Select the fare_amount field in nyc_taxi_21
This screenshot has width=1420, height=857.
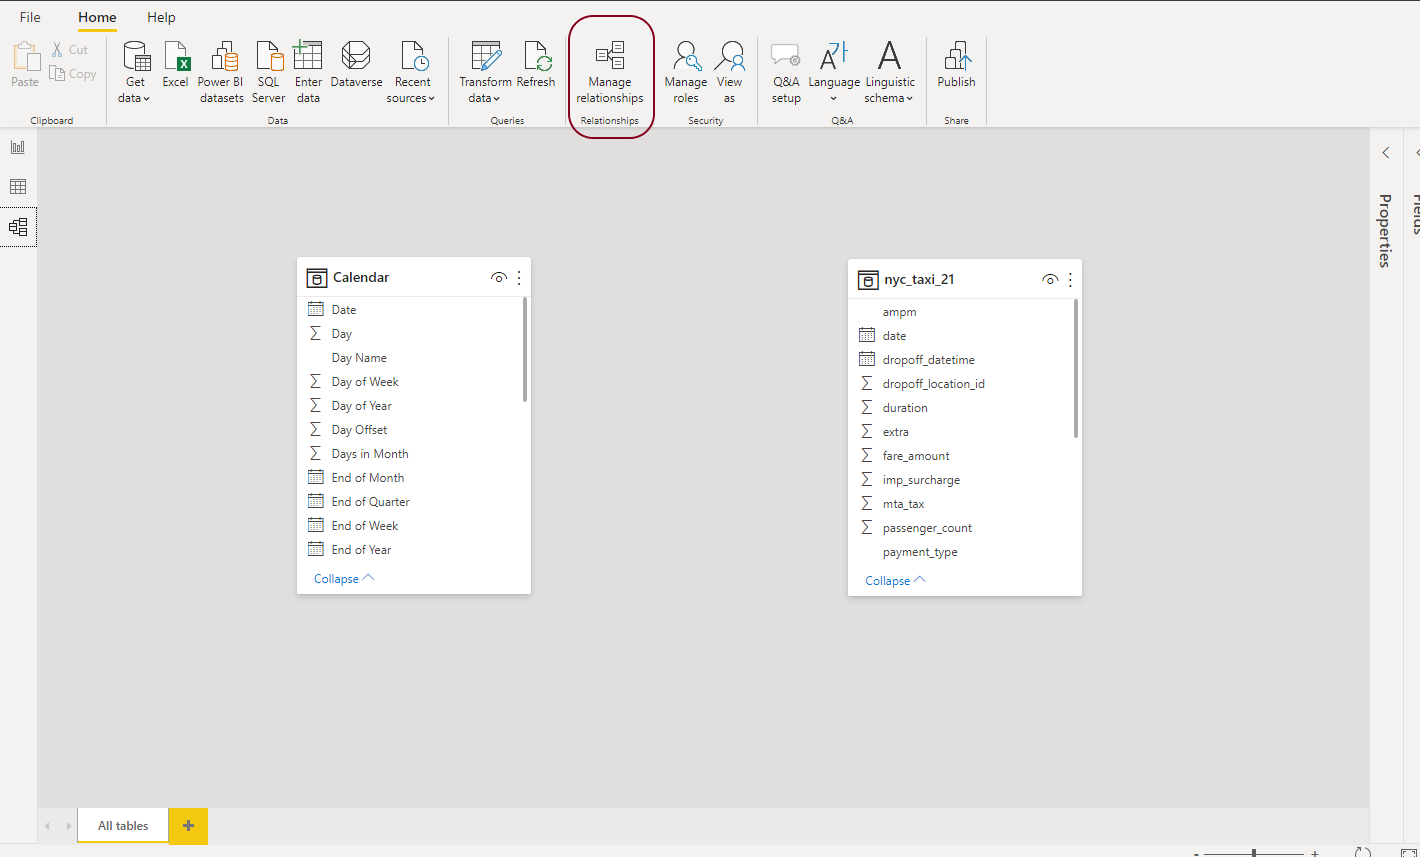[x=916, y=456]
